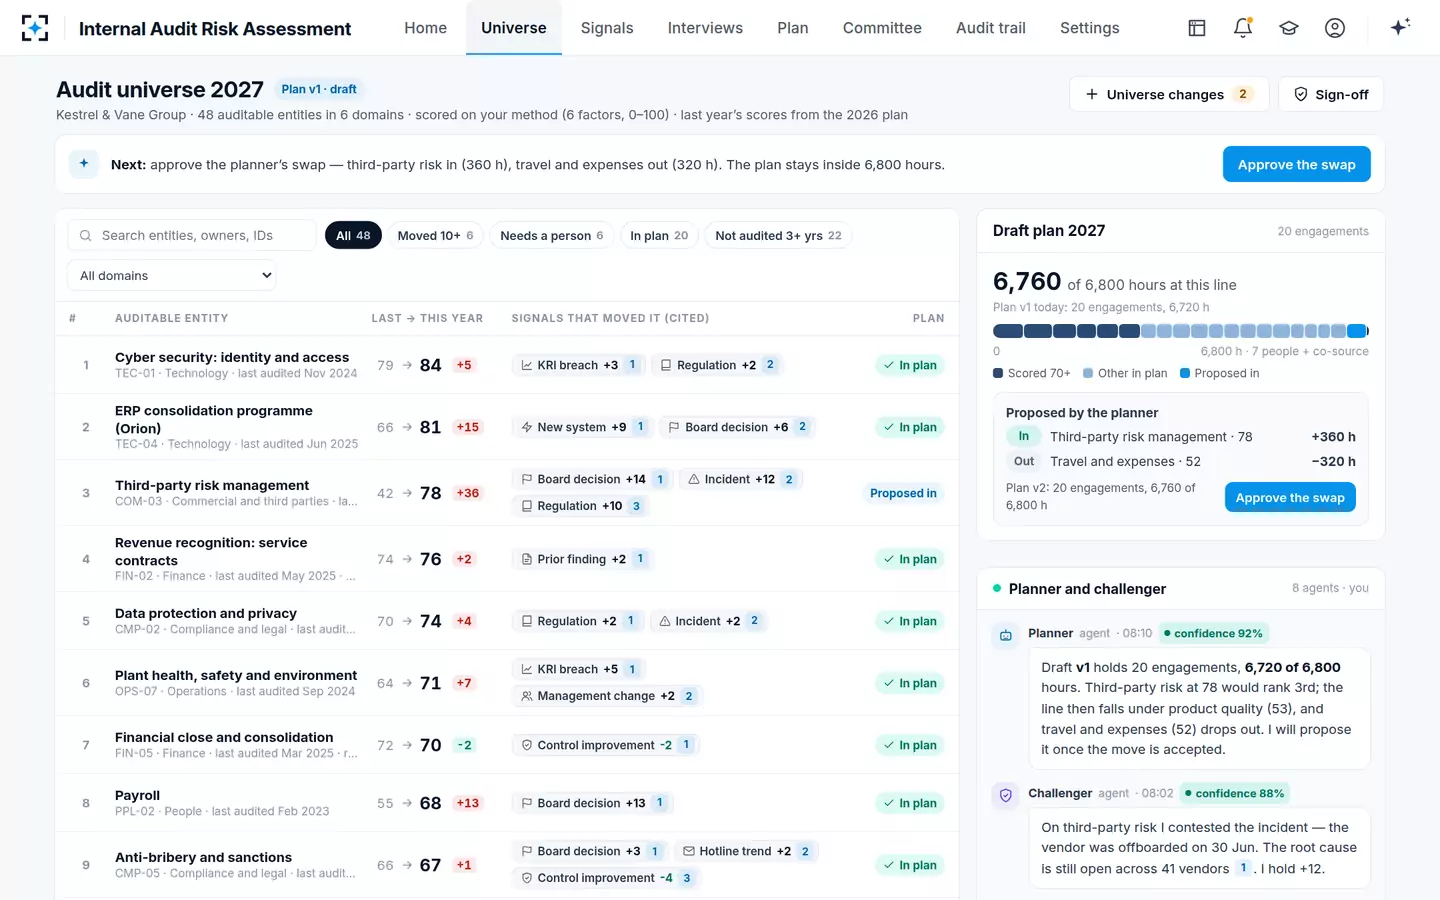Switch to the Signals tab

pyautogui.click(x=607, y=28)
